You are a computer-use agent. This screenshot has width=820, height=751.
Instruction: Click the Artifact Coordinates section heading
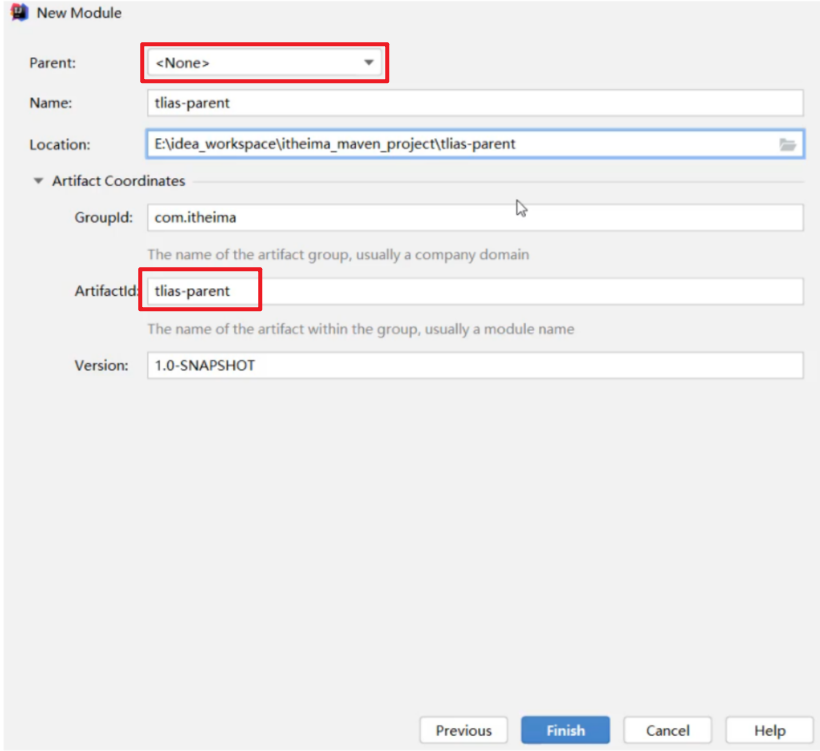tap(118, 181)
